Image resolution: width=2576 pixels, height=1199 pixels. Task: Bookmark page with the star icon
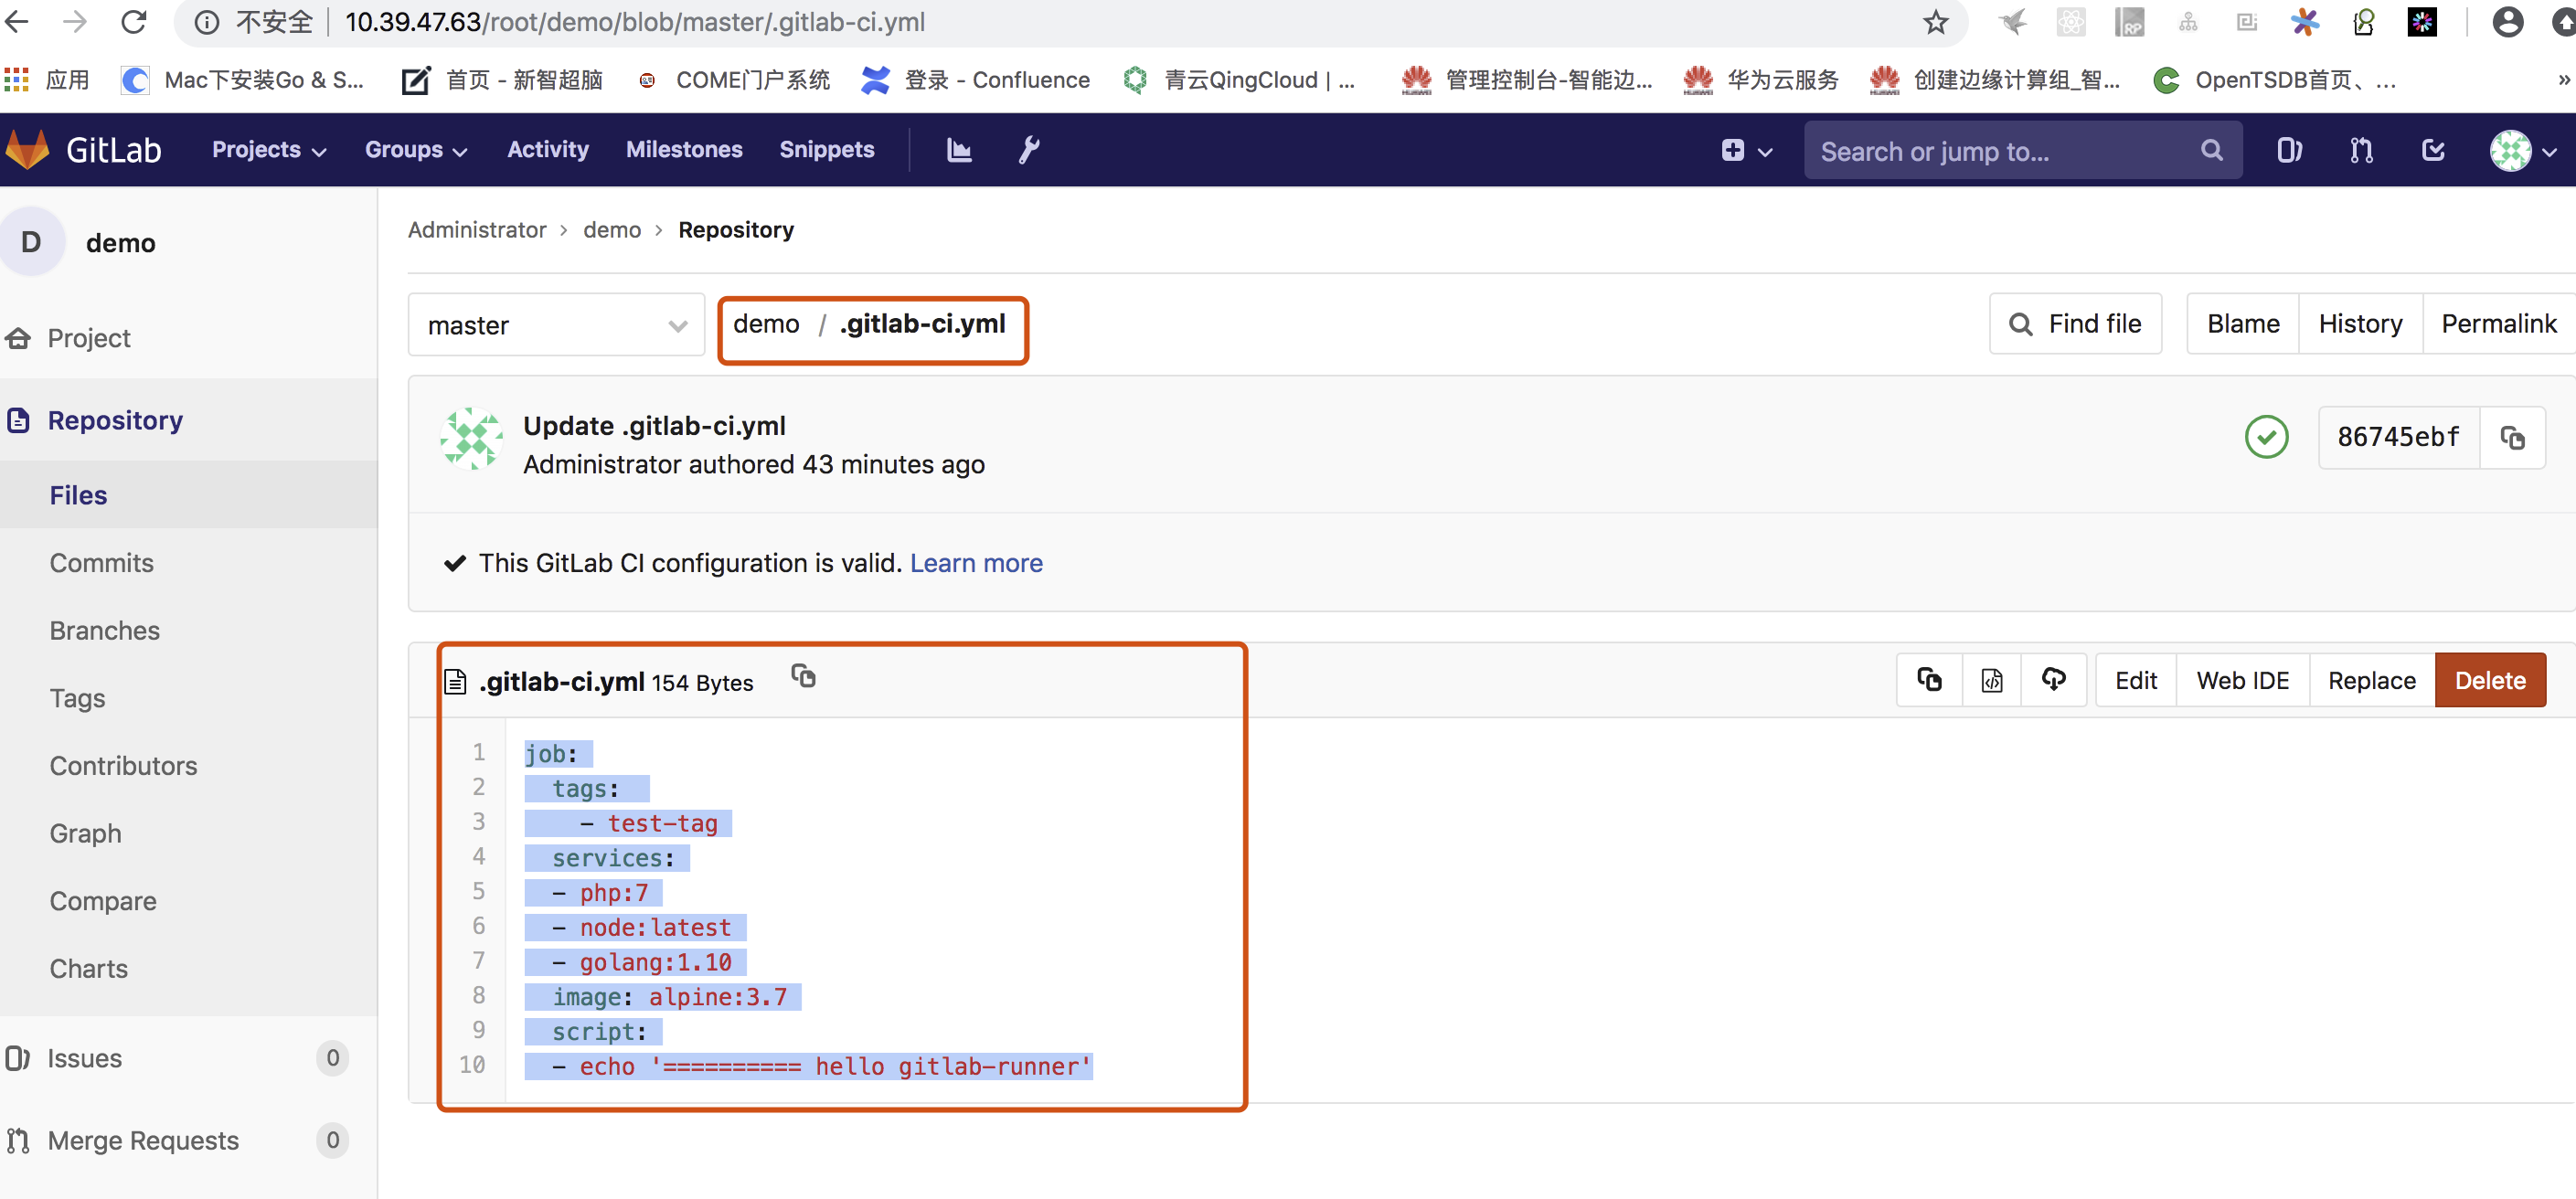point(1936,22)
